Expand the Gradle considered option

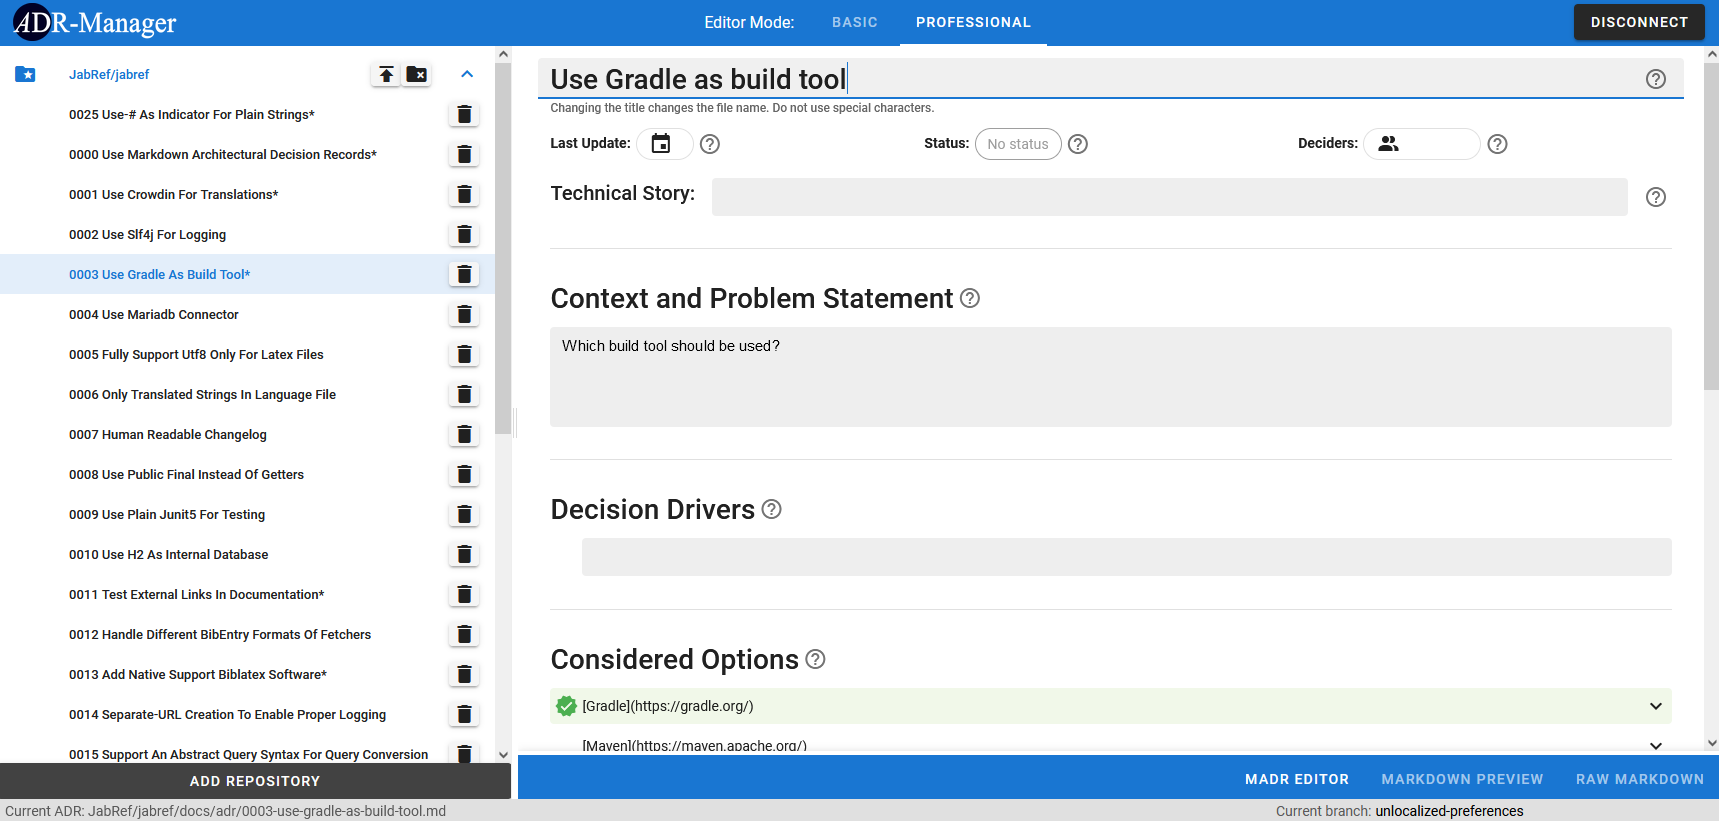(1656, 706)
